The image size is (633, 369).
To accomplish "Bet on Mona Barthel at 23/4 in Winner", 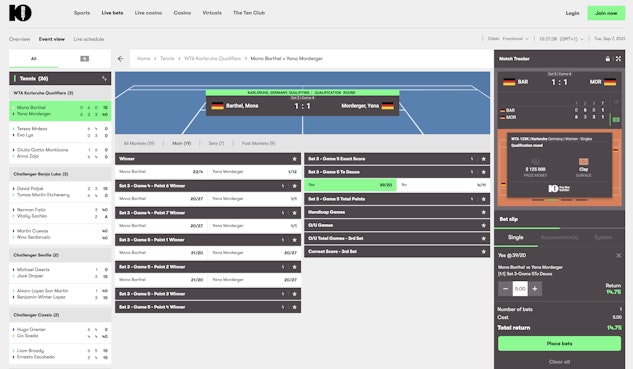I will [161, 172].
